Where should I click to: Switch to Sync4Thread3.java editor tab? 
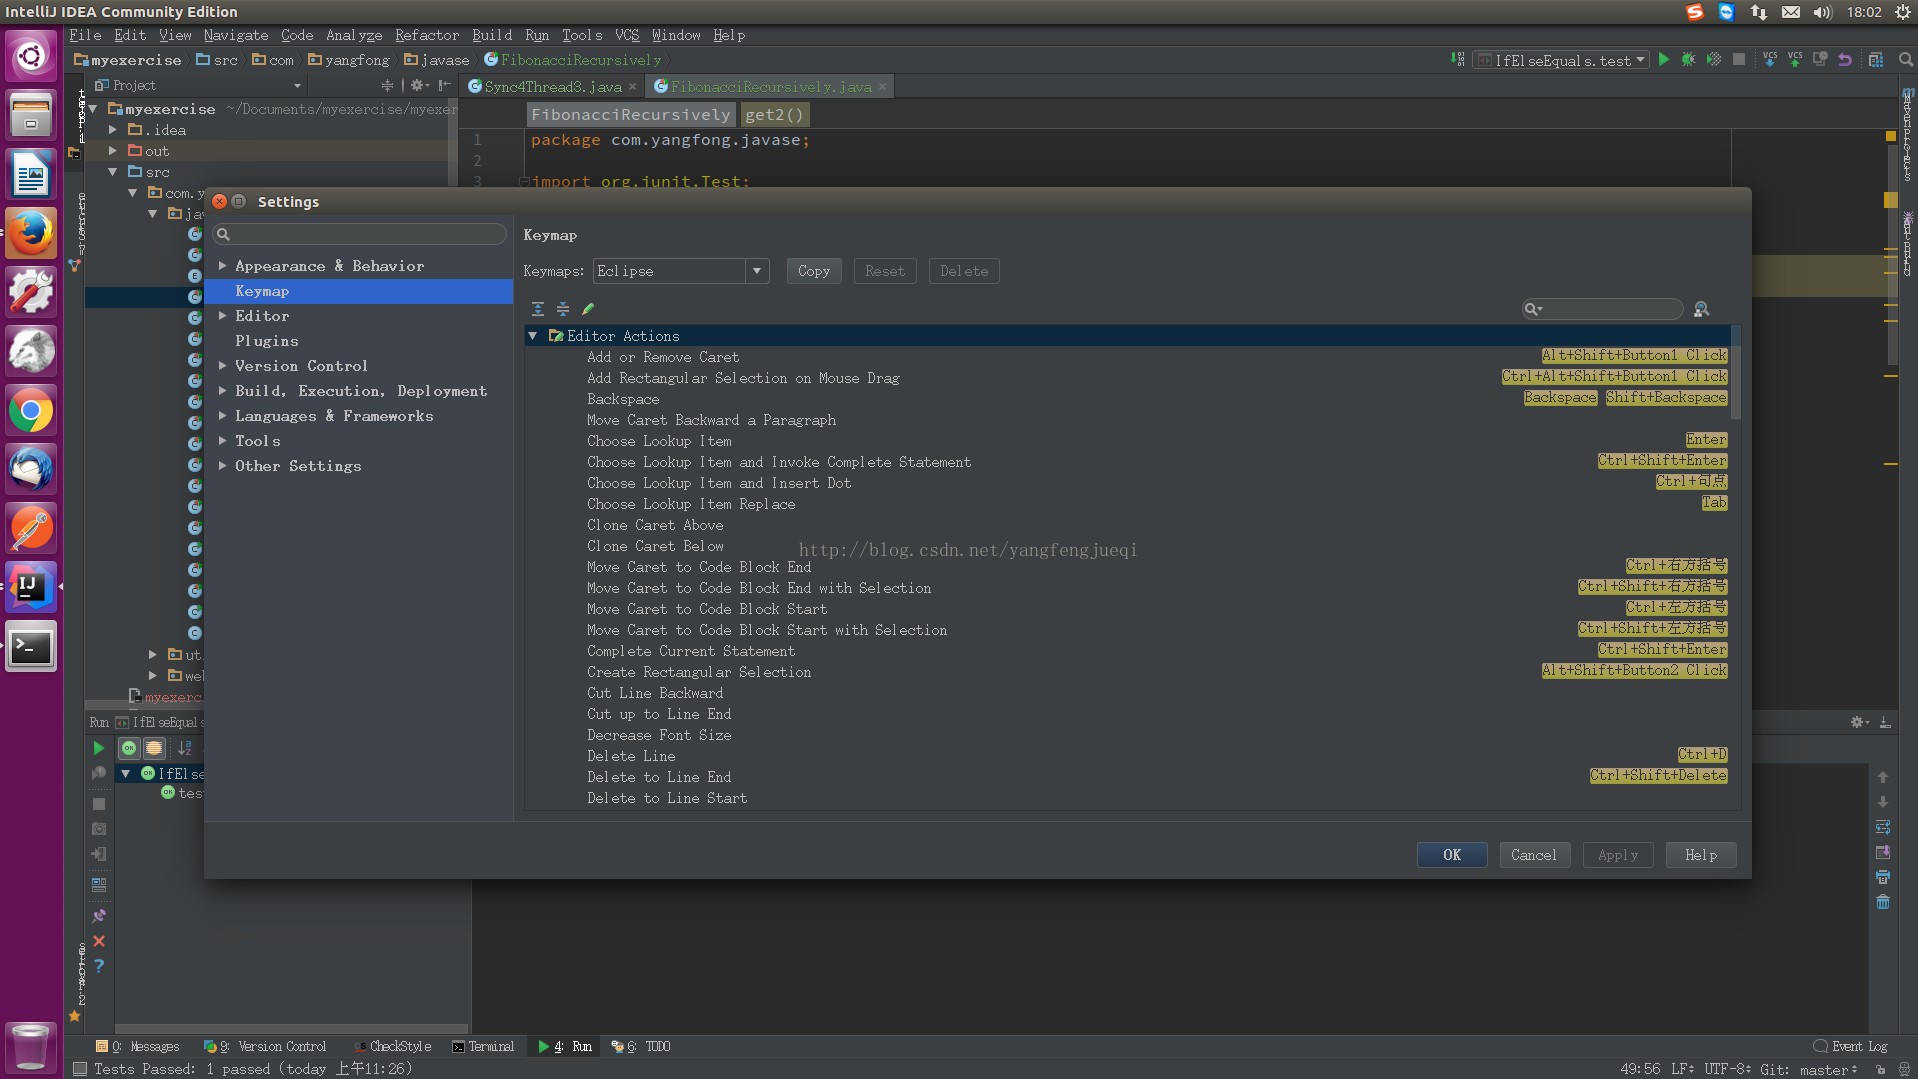553,87
